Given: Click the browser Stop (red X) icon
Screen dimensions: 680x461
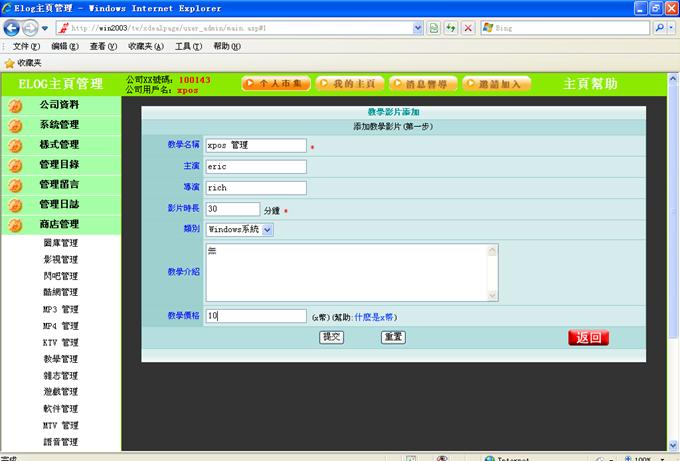Looking at the screenshot, I should [468, 28].
